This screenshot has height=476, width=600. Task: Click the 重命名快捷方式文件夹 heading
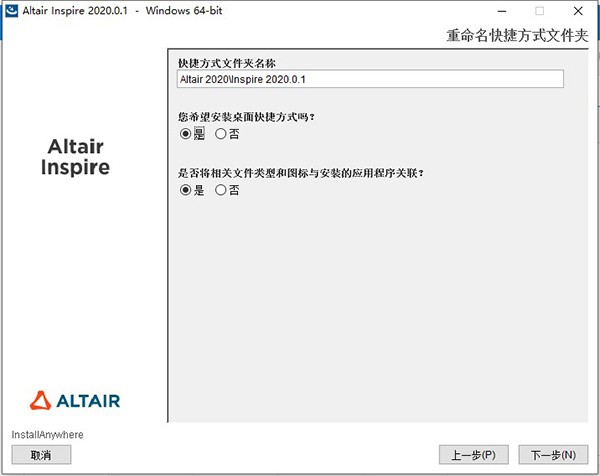pyautogui.click(x=517, y=37)
